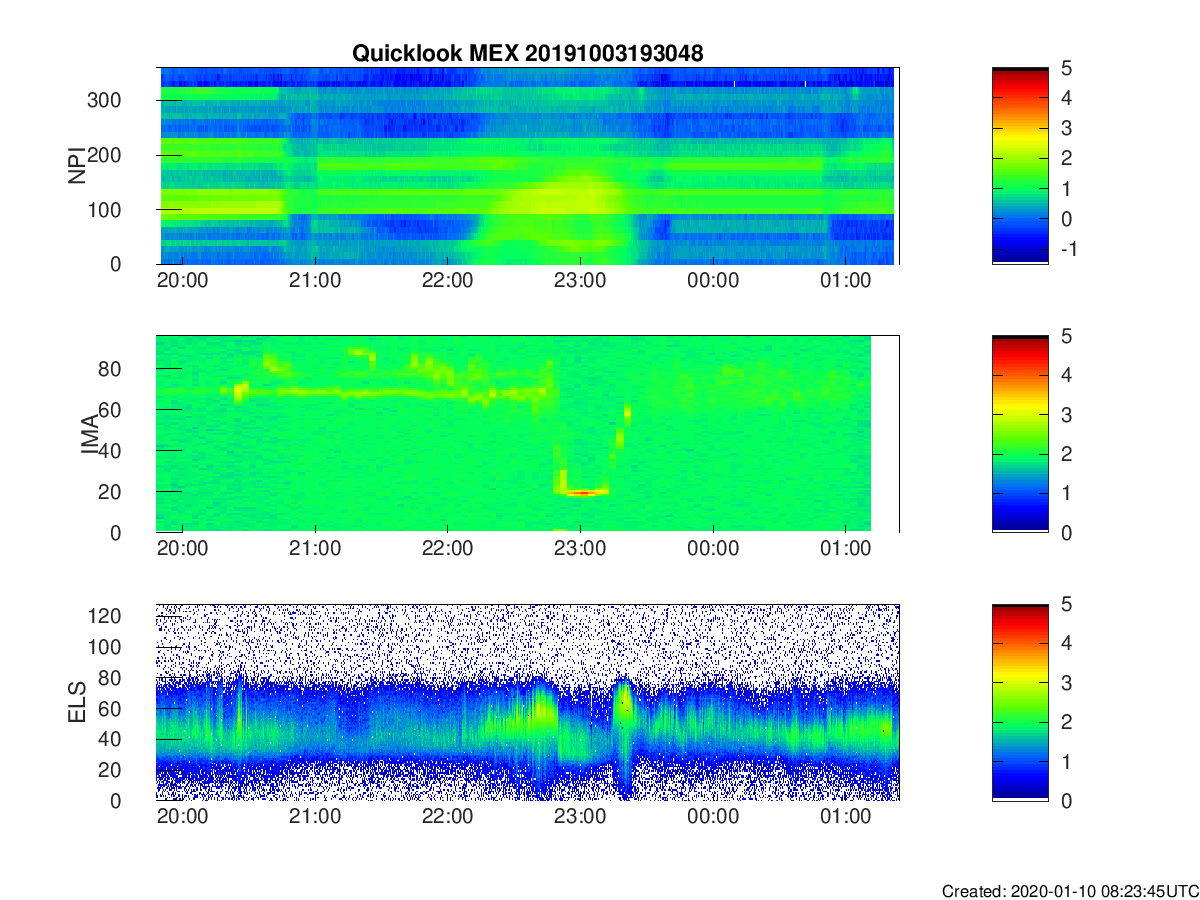Click the Created 2020-01-10 timestamp text

click(1070, 890)
